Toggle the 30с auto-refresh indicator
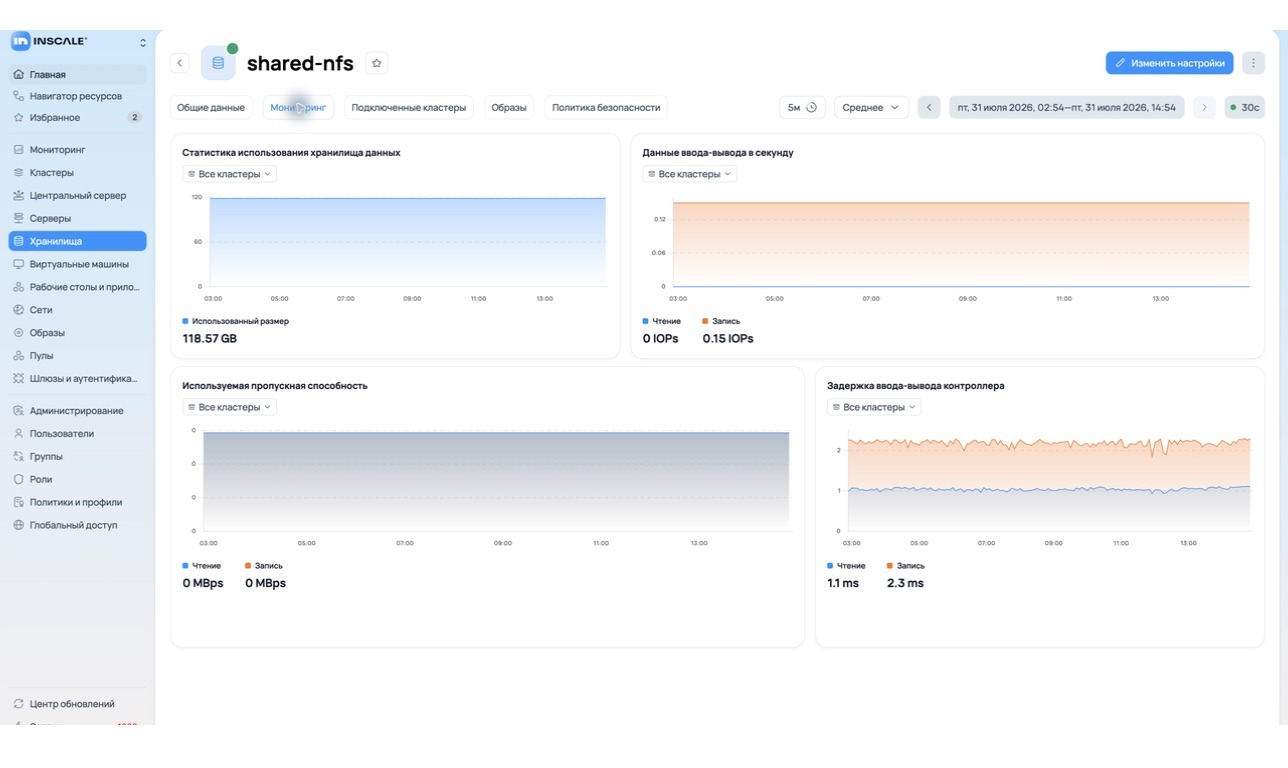 click(x=1245, y=107)
